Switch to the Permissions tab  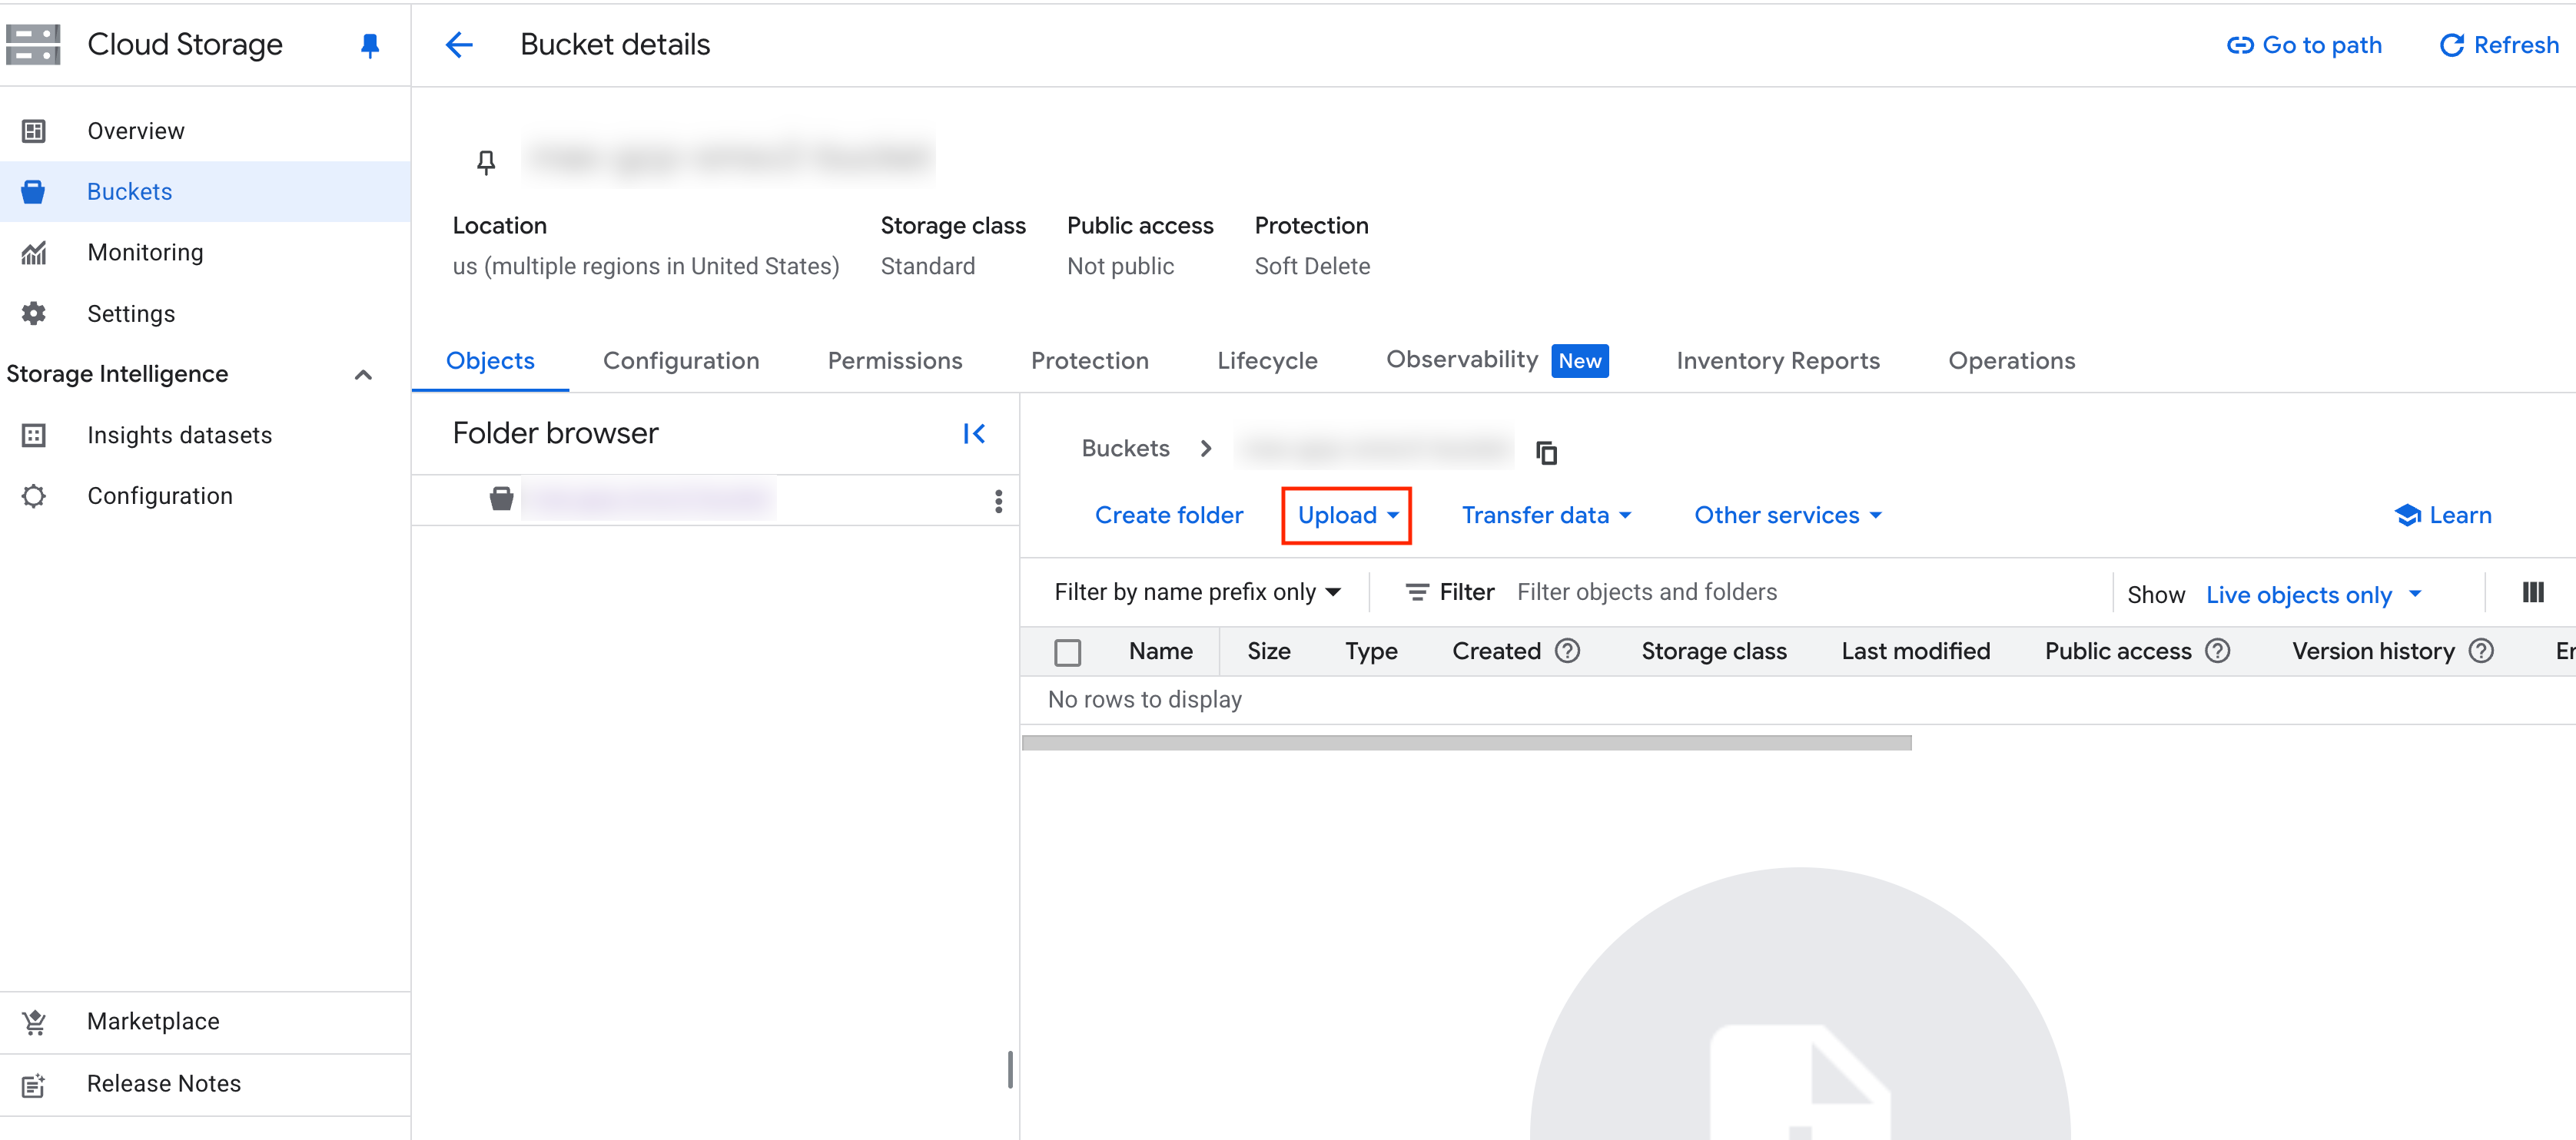pyautogui.click(x=894, y=360)
